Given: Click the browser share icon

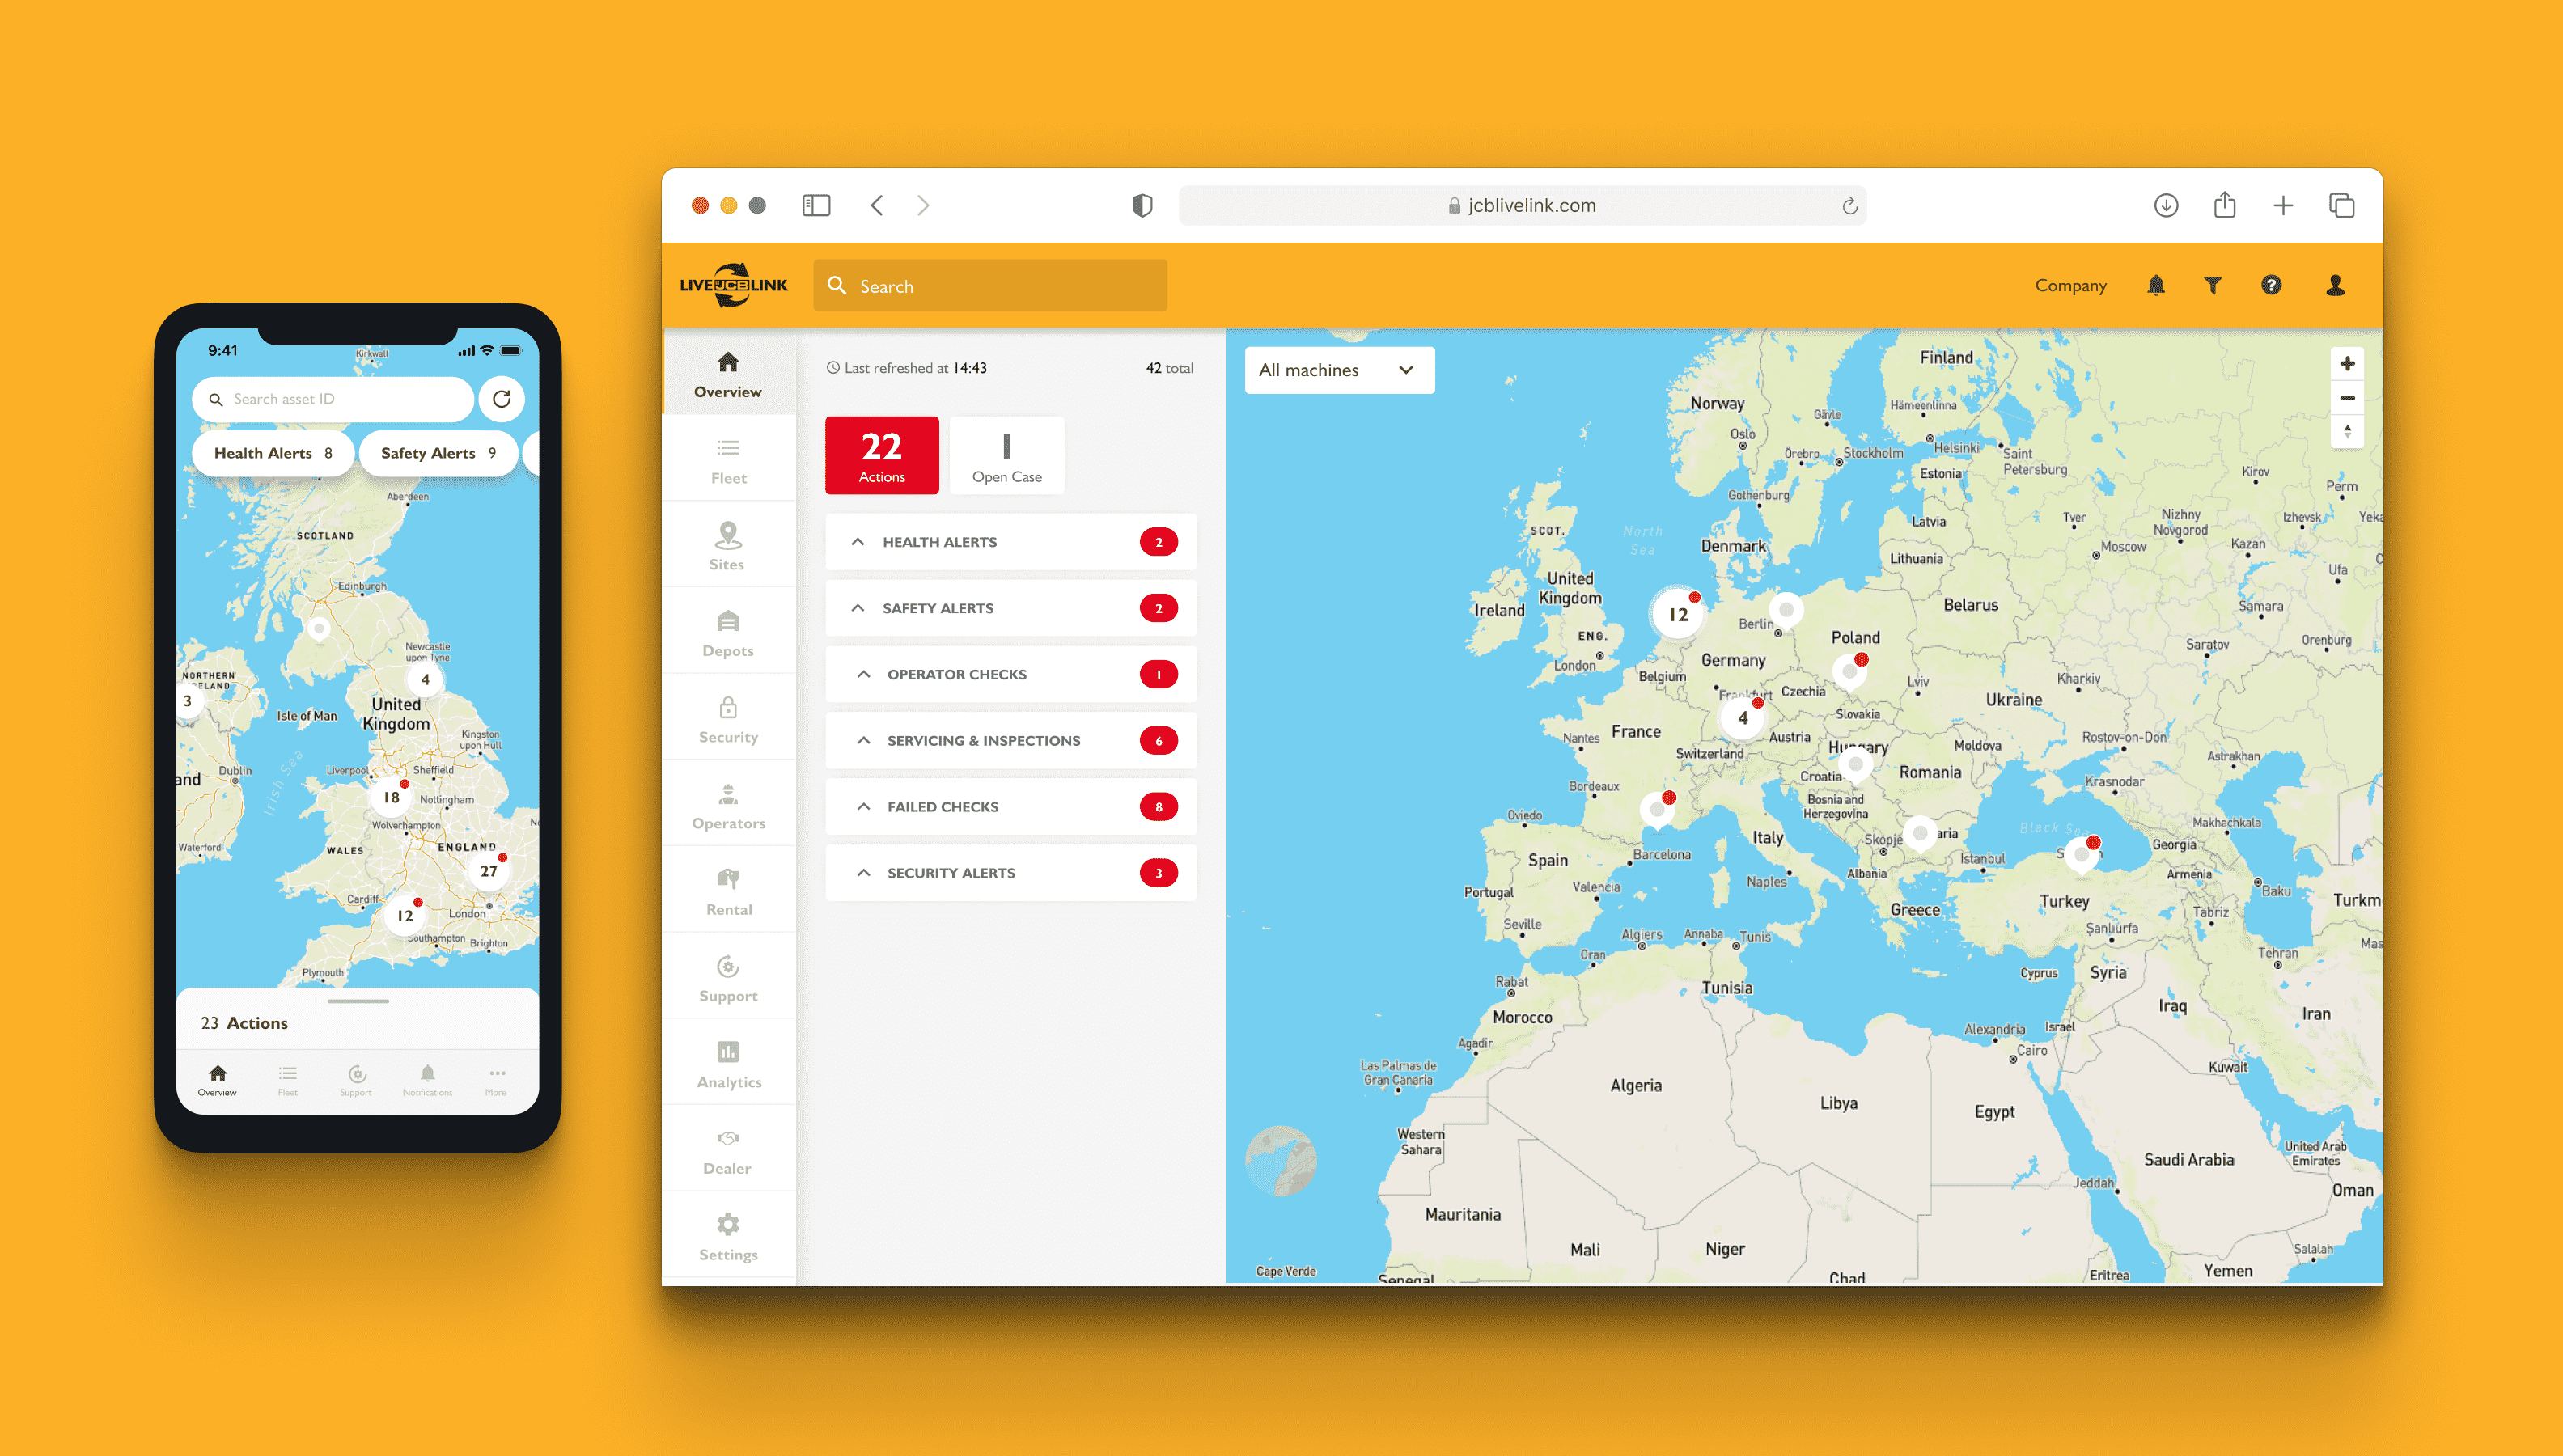Looking at the screenshot, I should (x=2224, y=206).
